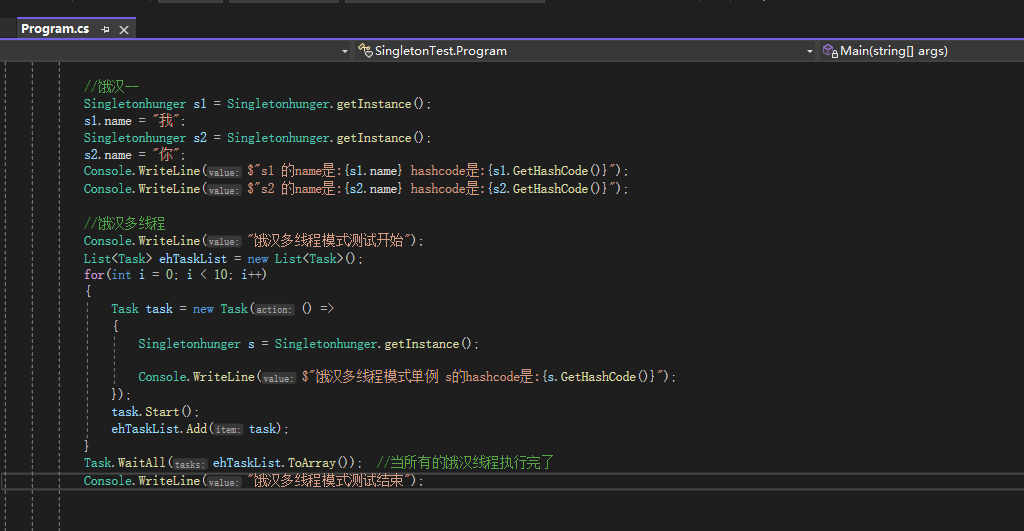Close the Program.cs tab
This screenshot has height=531, width=1024.
coord(124,29)
